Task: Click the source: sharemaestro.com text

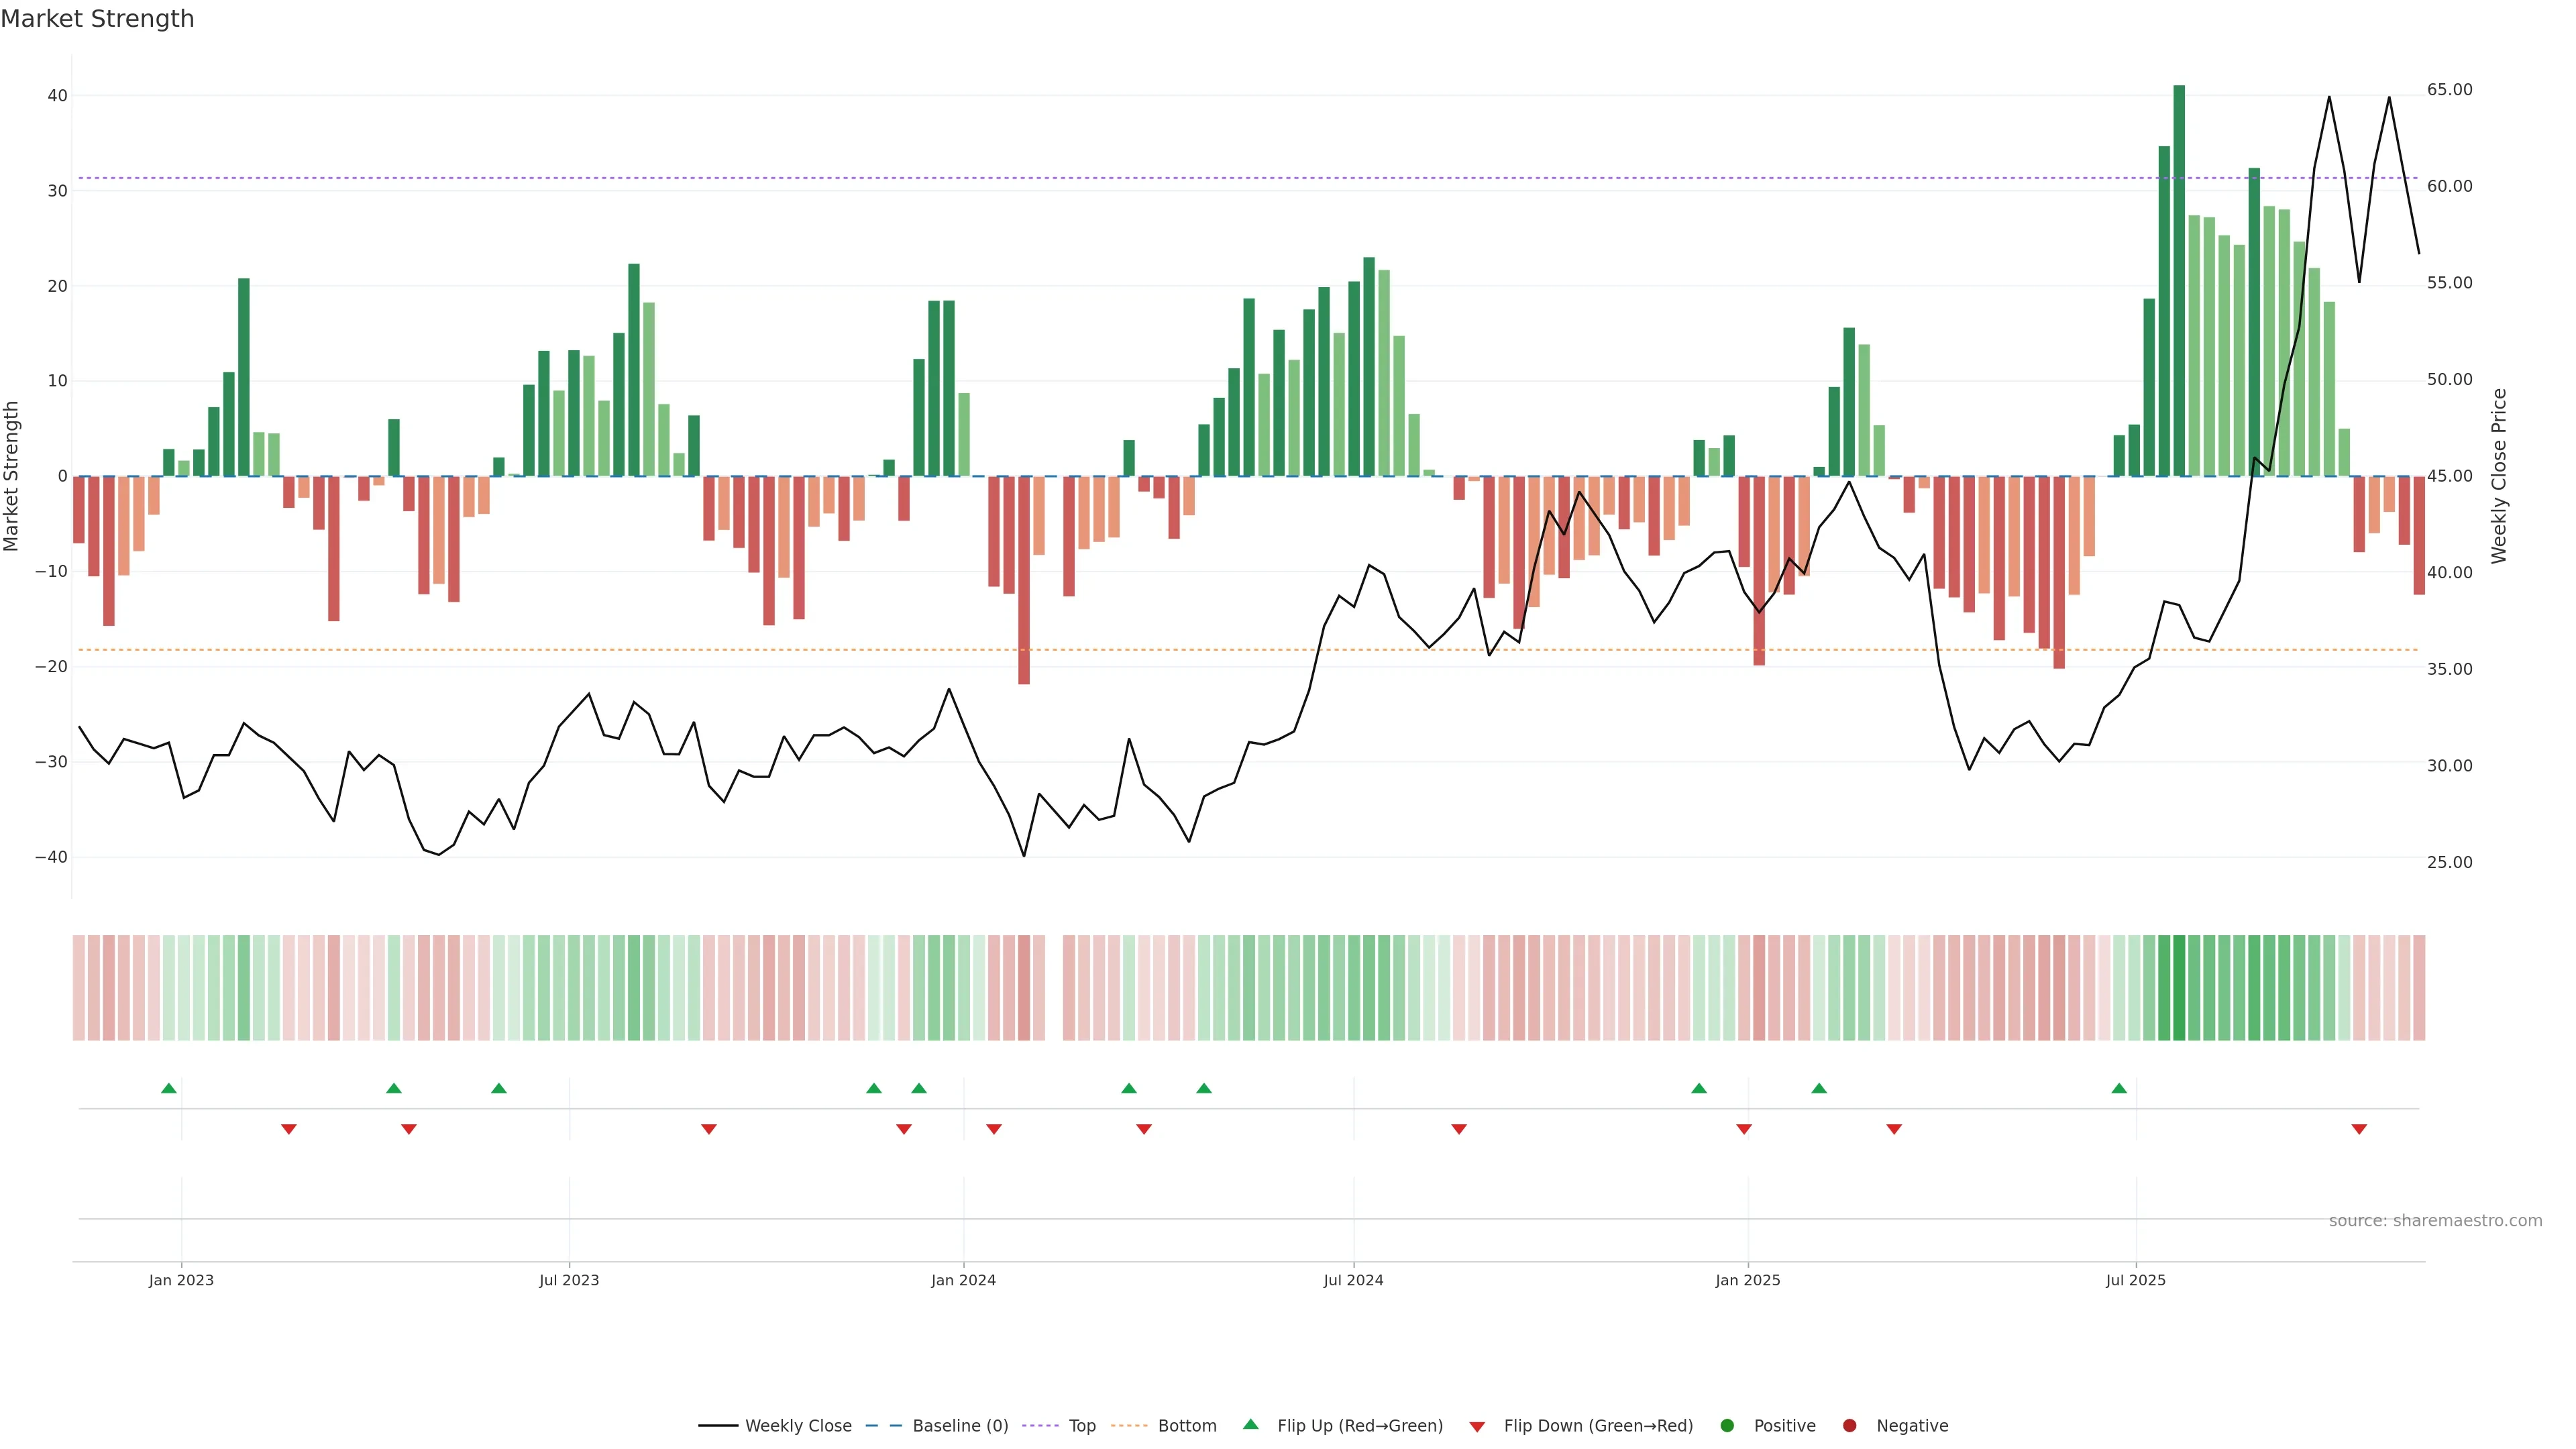Action: tap(2435, 1221)
